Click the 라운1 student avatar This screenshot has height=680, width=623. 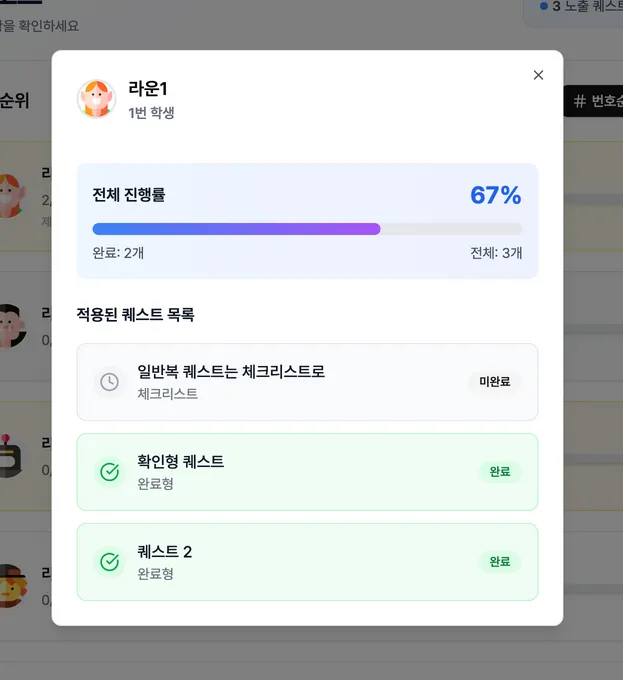96,99
